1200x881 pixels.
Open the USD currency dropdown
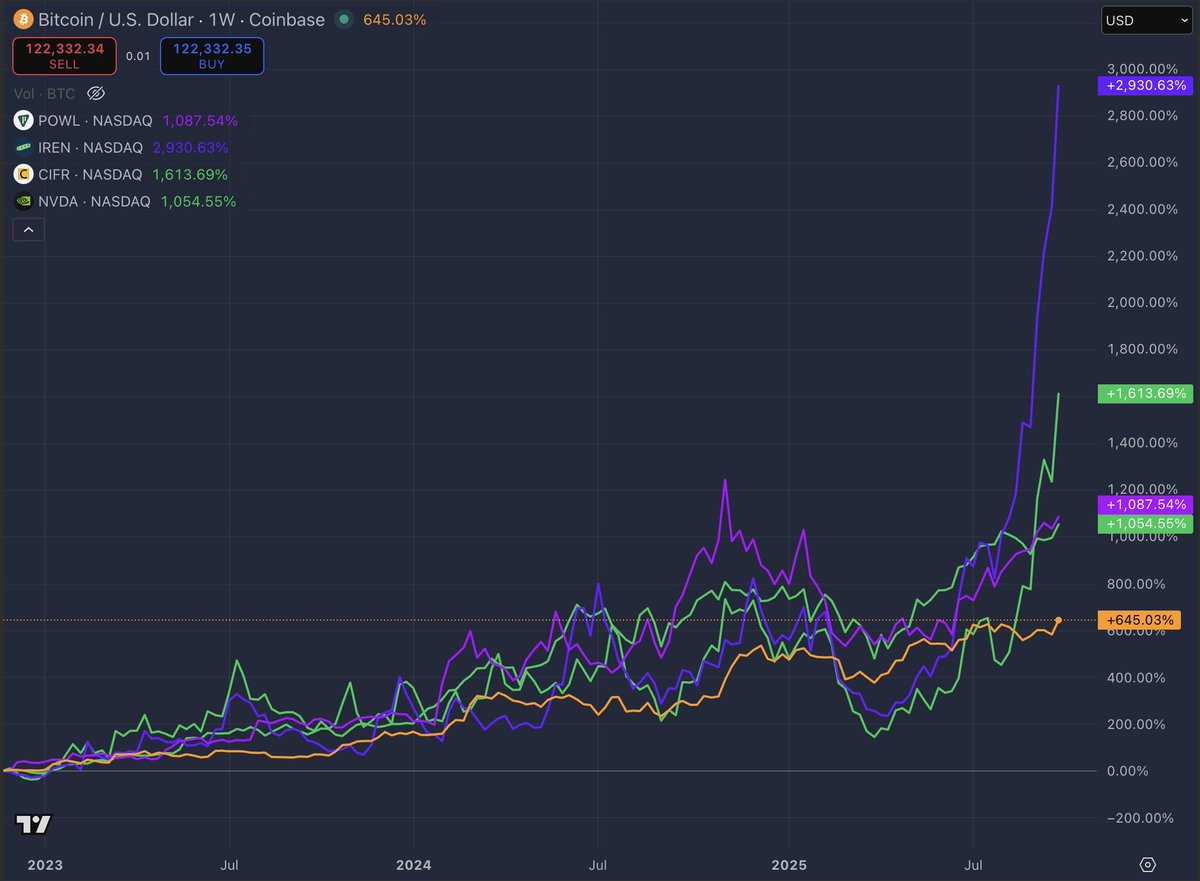coord(1146,19)
